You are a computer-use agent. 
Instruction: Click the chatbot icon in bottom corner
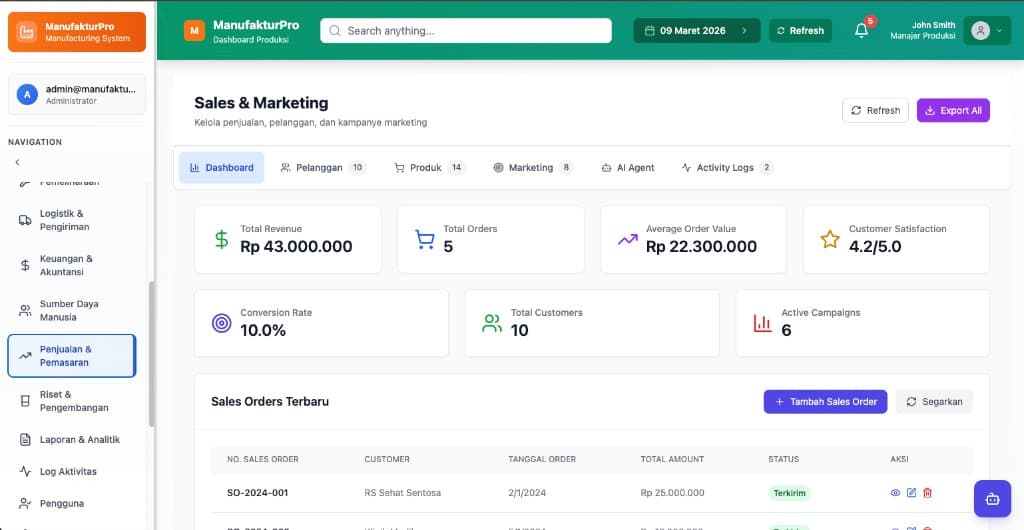(x=992, y=498)
